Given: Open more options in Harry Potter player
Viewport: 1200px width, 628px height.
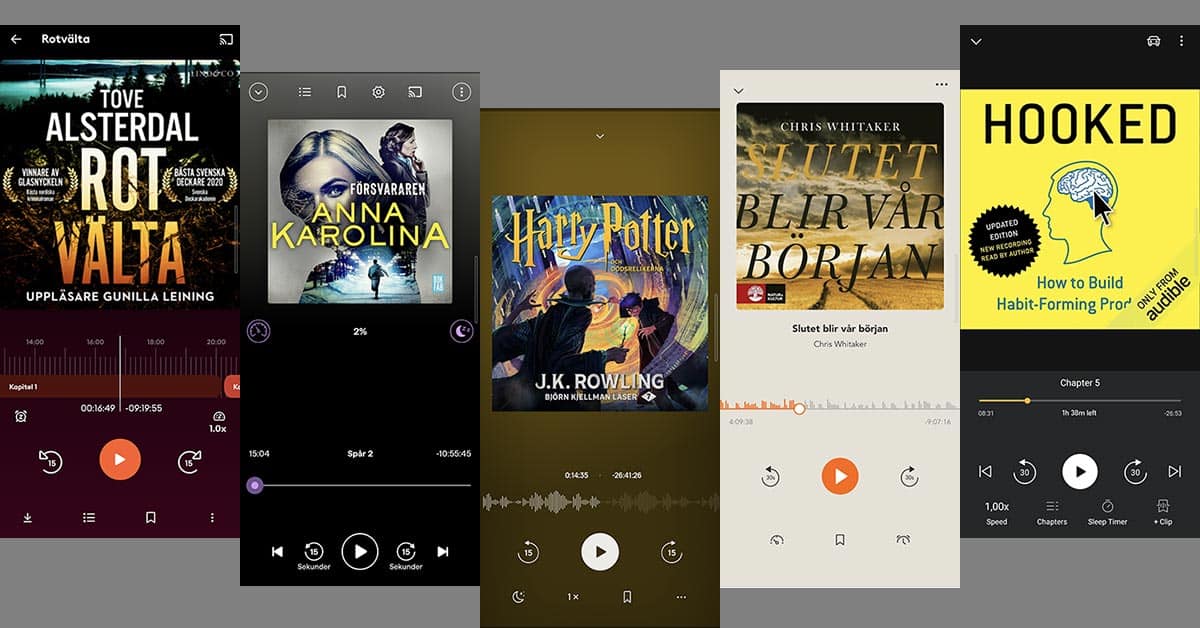Looking at the screenshot, I should tap(681, 597).
